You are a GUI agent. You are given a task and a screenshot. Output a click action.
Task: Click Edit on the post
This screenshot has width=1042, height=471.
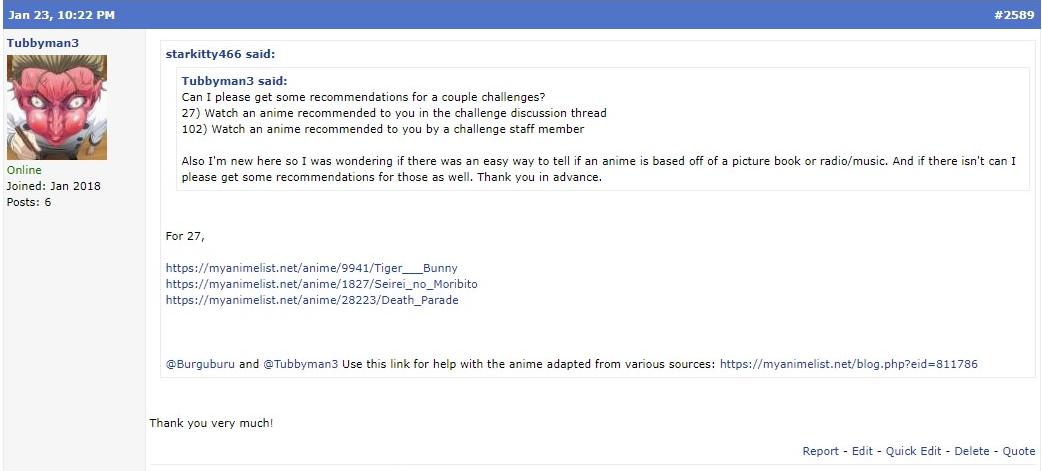(862, 451)
